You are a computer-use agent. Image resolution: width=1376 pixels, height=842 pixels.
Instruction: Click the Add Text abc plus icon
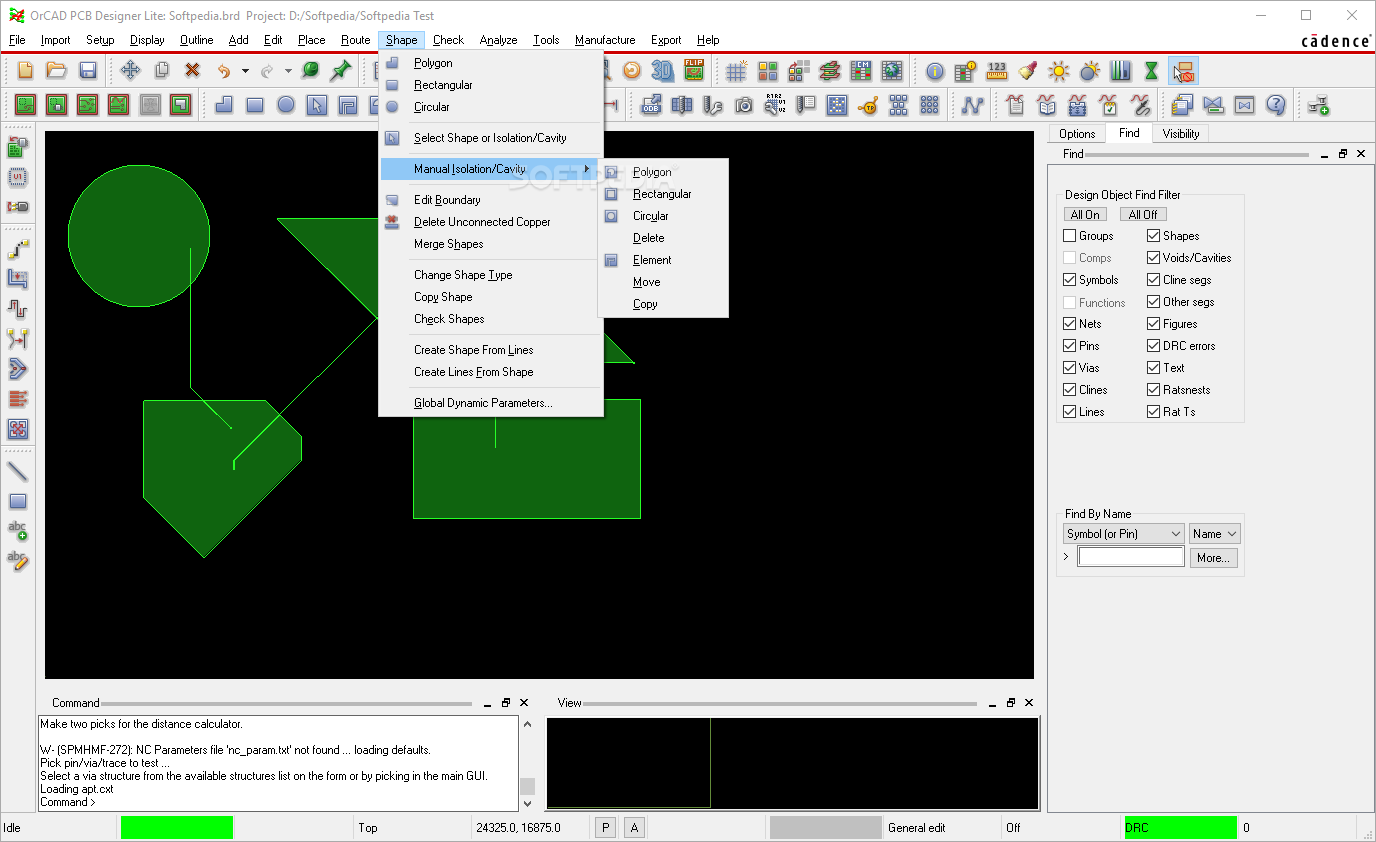pyautogui.click(x=17, y=531)
